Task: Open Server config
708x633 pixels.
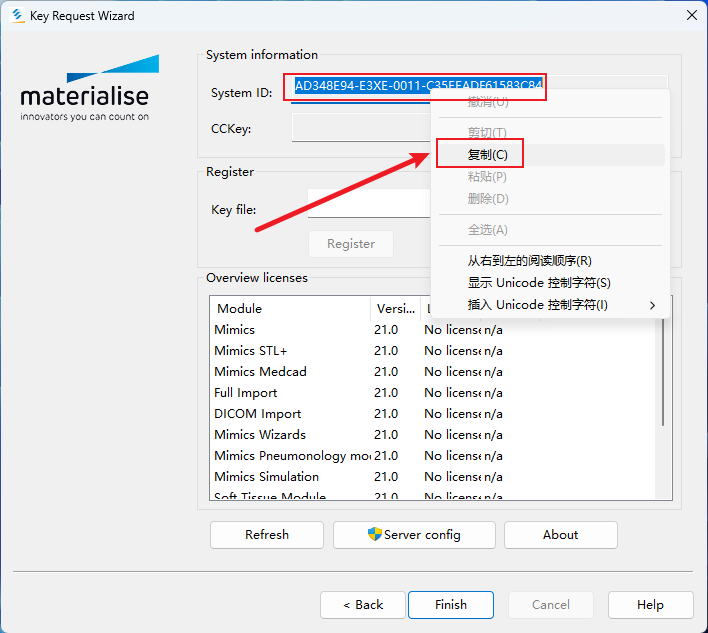Action: pyautogui.click(x=414, y=535)
